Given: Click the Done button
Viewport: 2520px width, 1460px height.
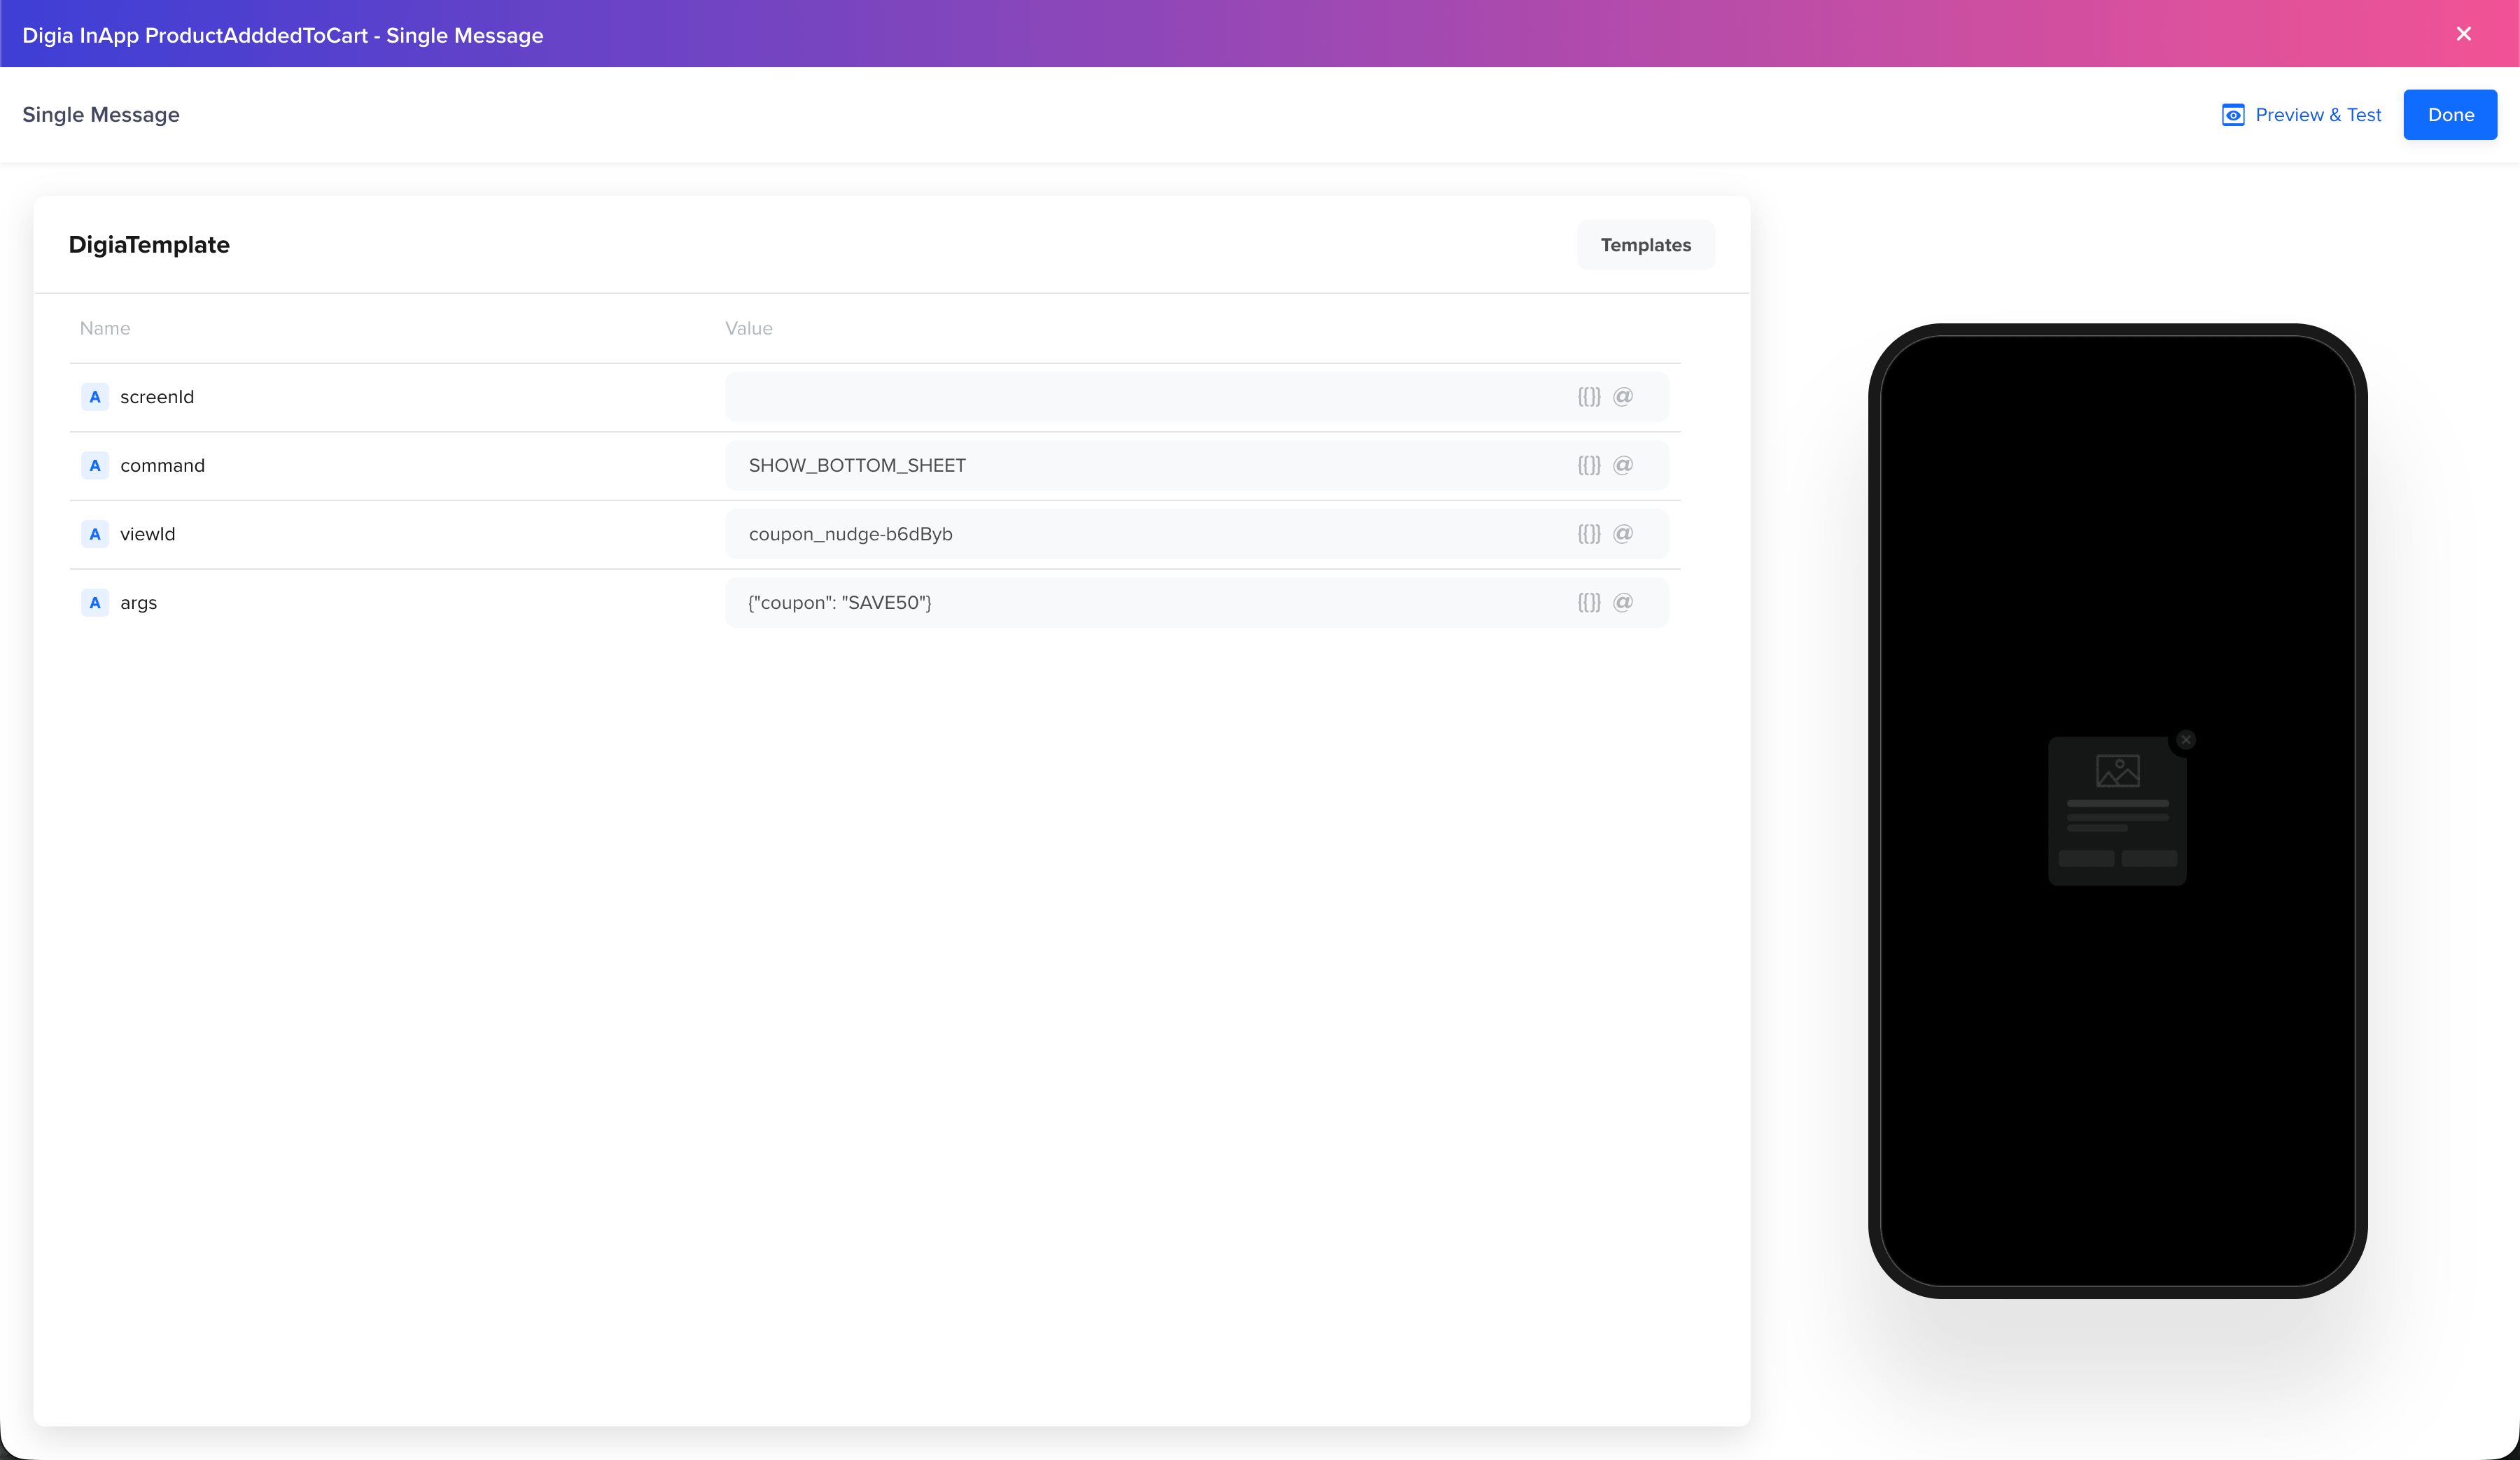Looking at the screenshot, I should point(2450,114).
